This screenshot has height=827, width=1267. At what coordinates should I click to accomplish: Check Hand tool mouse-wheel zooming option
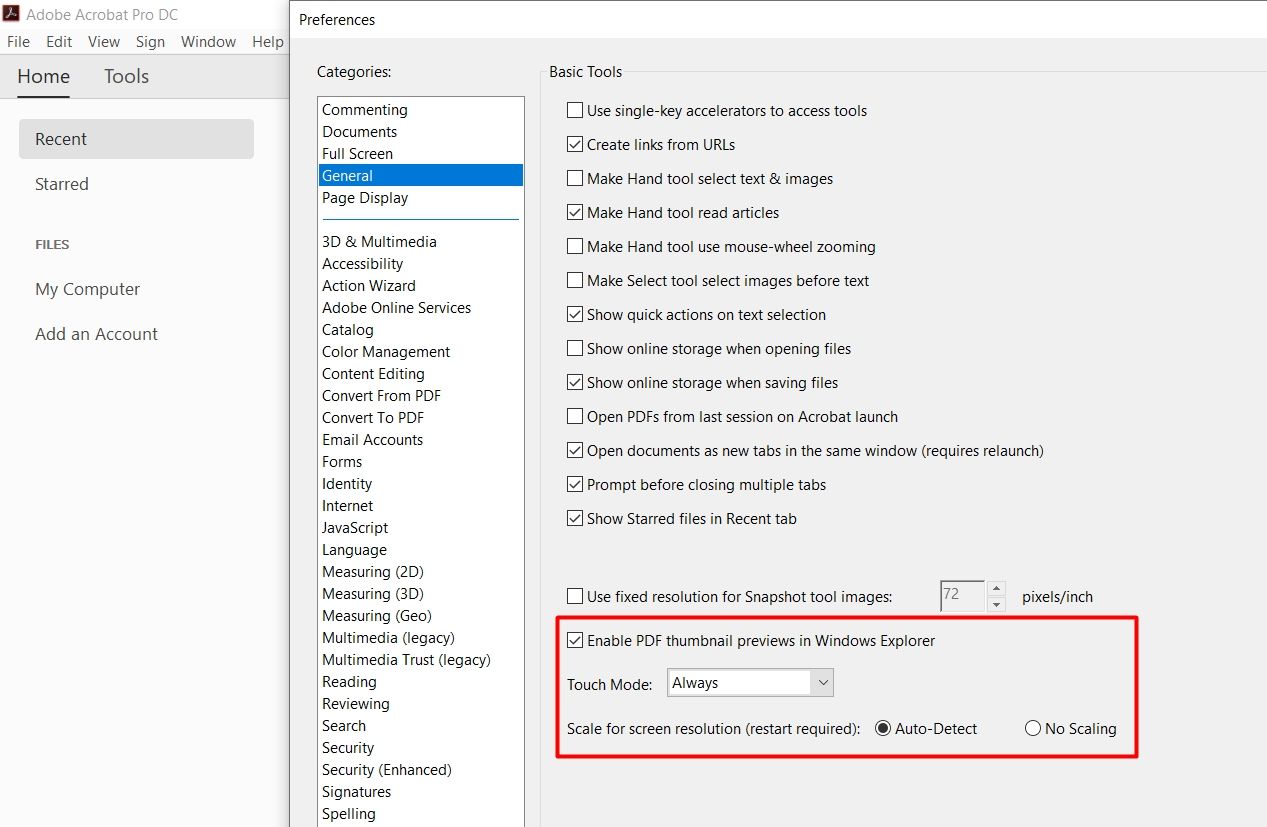point(575,247)
